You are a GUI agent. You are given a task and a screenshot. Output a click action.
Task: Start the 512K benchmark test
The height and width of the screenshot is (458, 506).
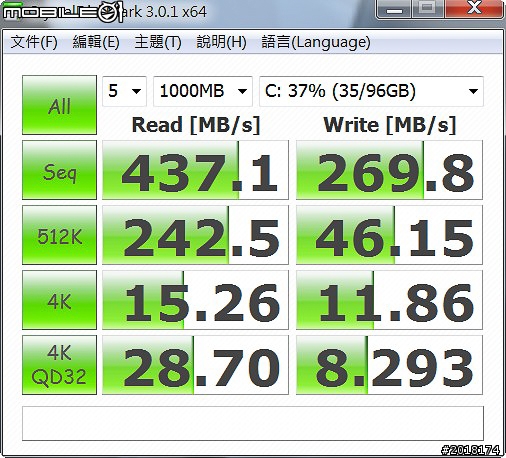[x=59, y=235]
